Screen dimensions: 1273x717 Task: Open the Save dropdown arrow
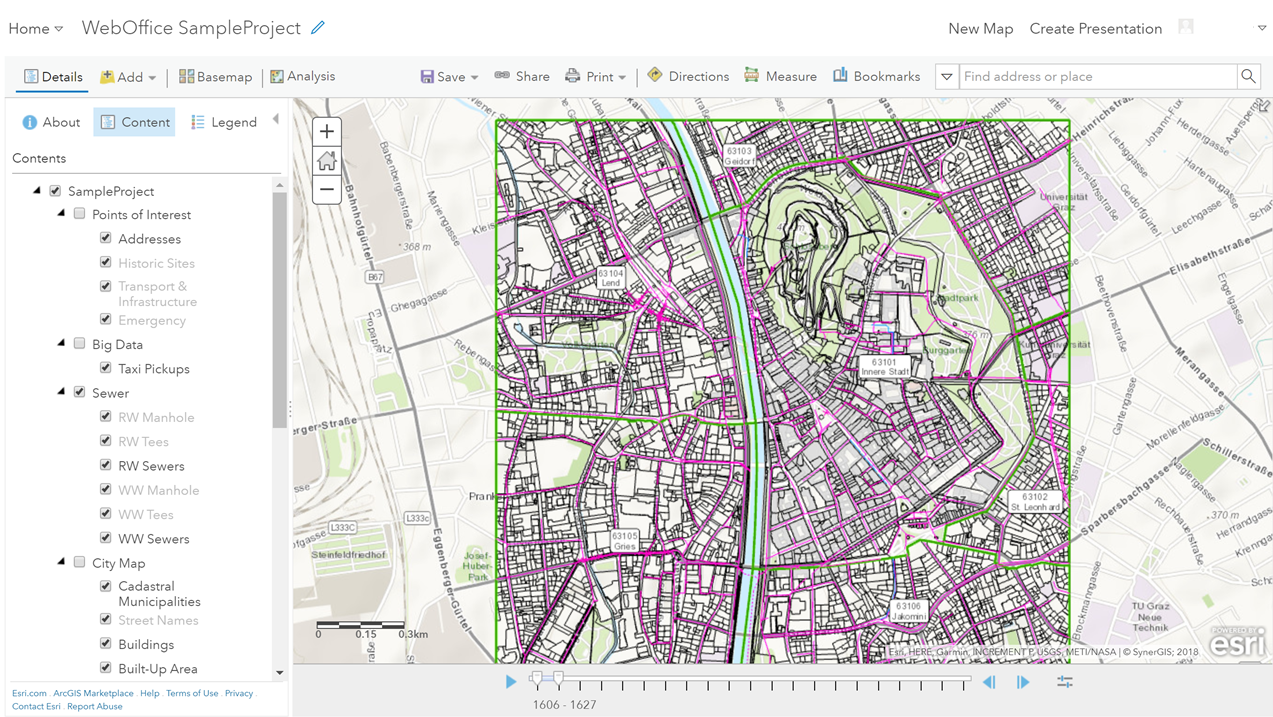click(472, 76)
